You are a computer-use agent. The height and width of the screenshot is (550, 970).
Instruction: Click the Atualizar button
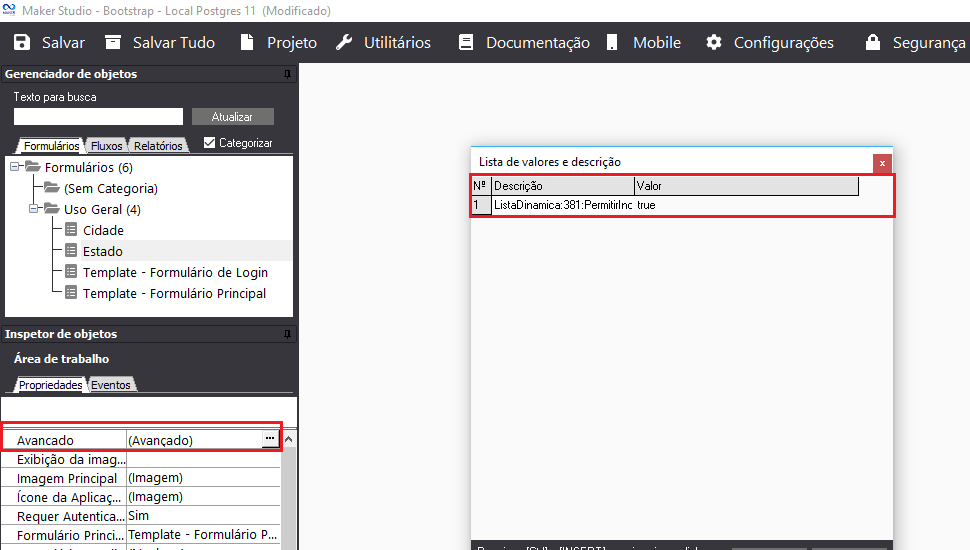232,117
